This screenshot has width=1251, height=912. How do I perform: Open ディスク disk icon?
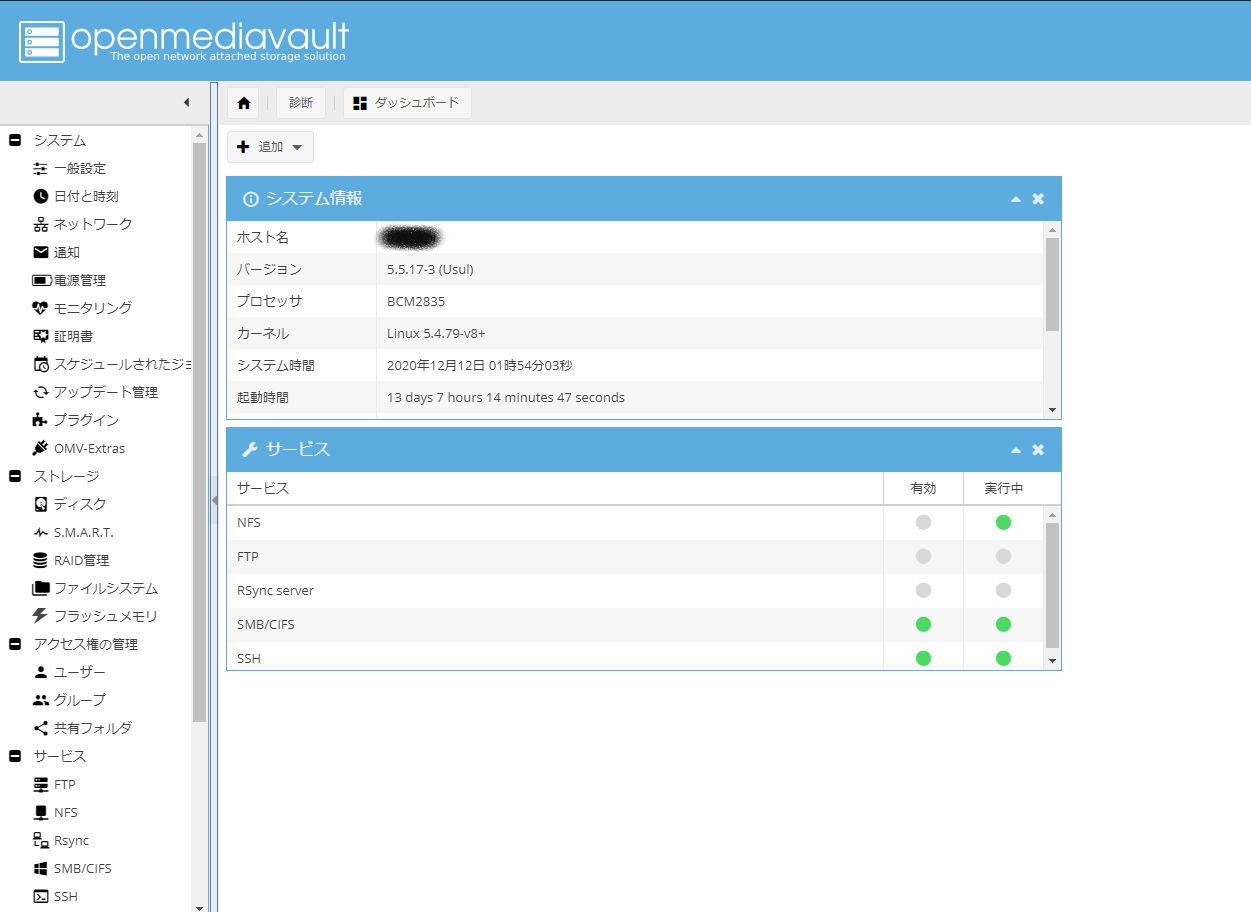click(41, 504)
